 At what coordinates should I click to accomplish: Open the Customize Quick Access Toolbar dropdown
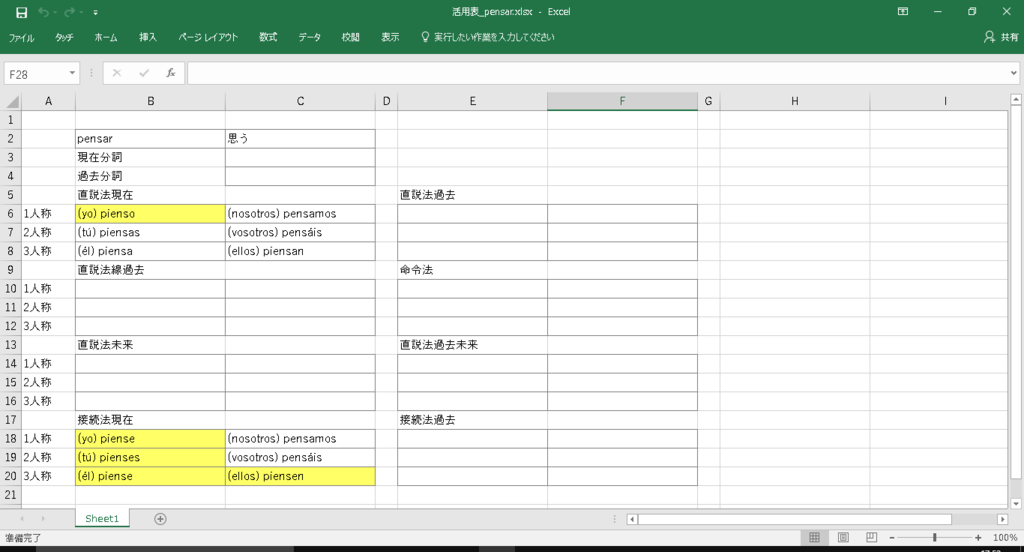click(x=95, y=12)
